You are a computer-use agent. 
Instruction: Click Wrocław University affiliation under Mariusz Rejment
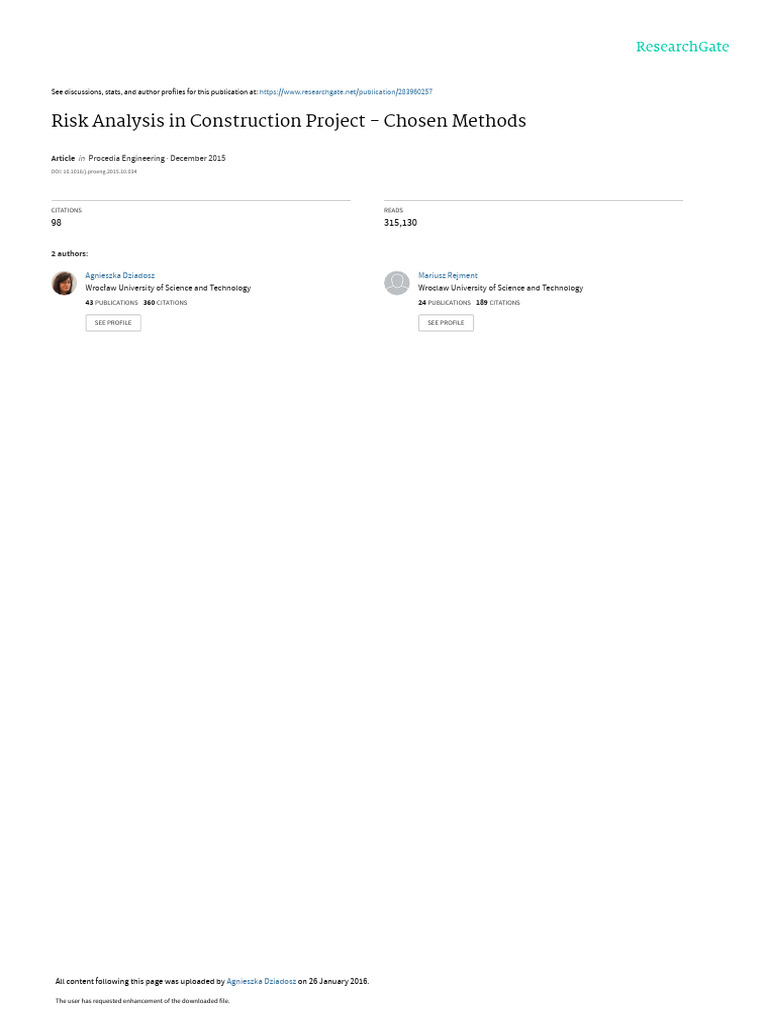[501, 288]
